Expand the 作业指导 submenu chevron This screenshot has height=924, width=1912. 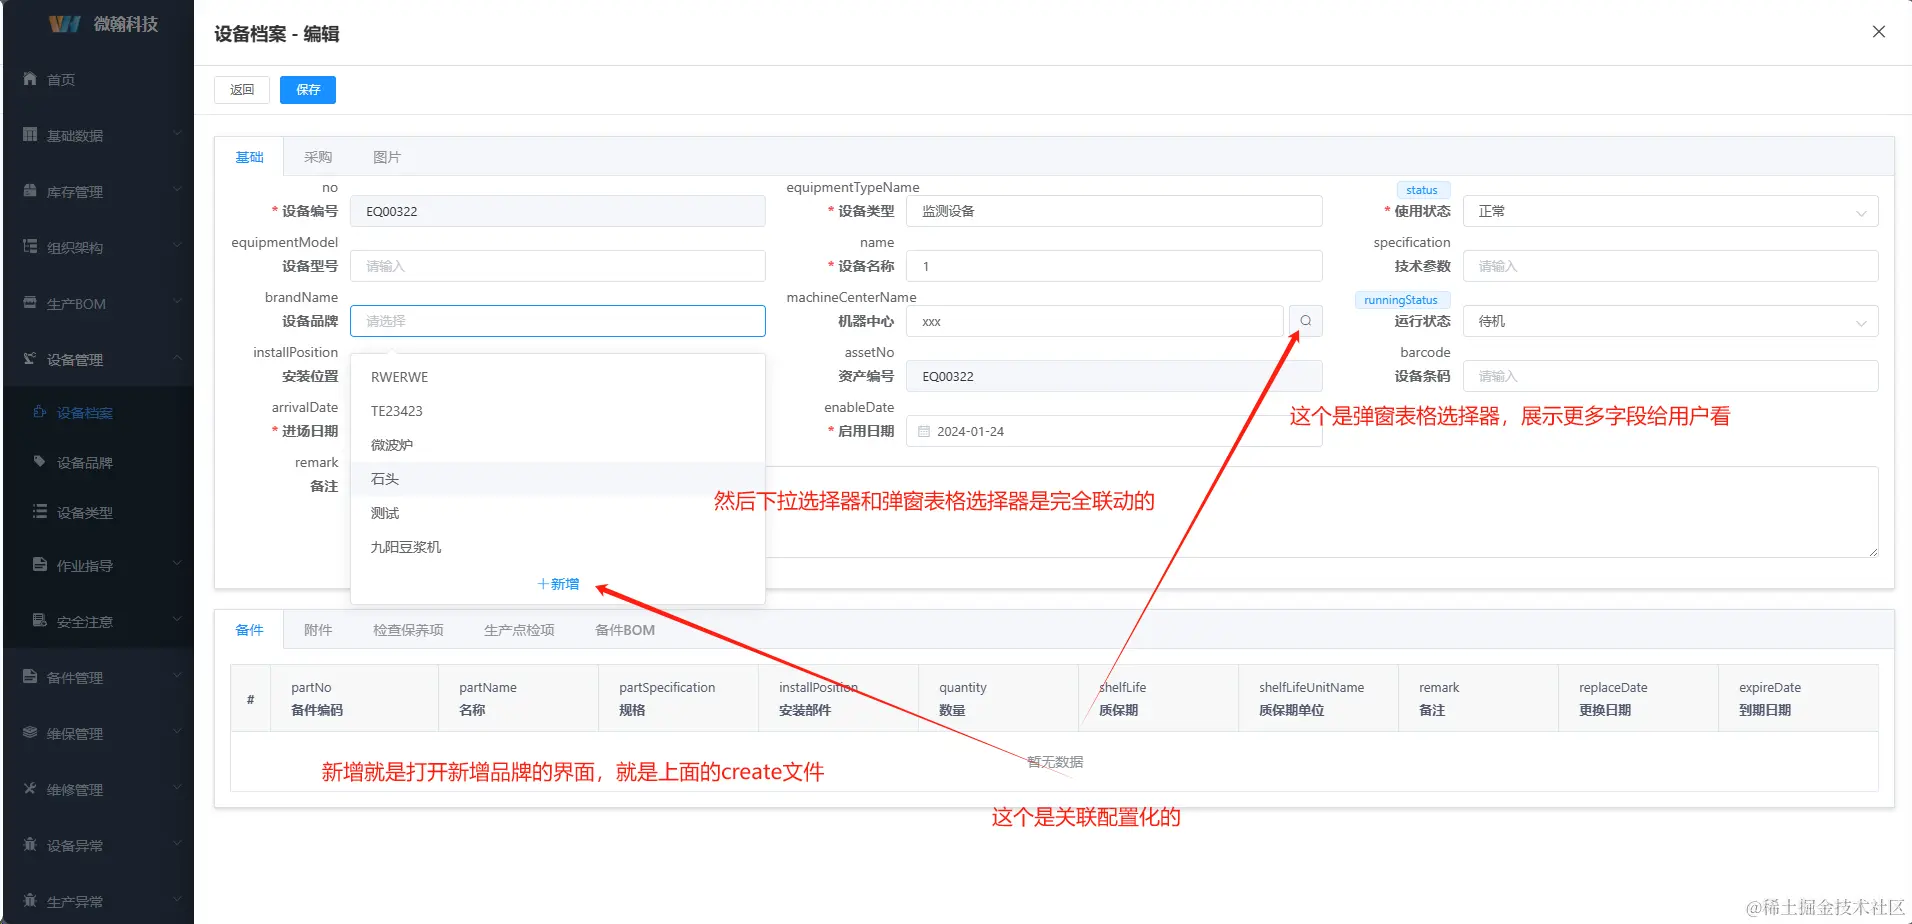(177, 563)
